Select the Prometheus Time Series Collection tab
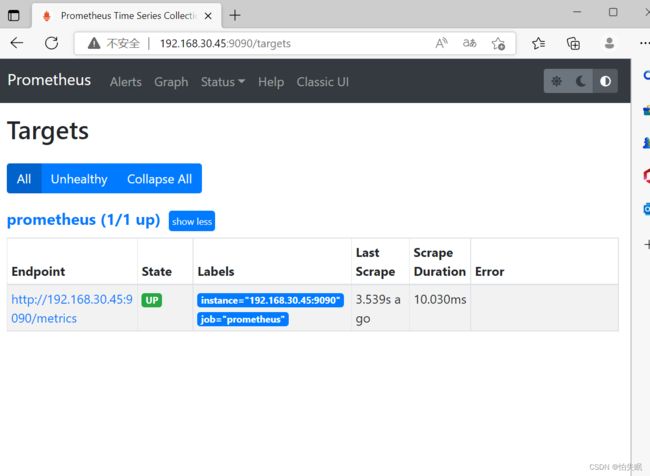The height and width of the screenshot is (476, 650). (126, 16)
